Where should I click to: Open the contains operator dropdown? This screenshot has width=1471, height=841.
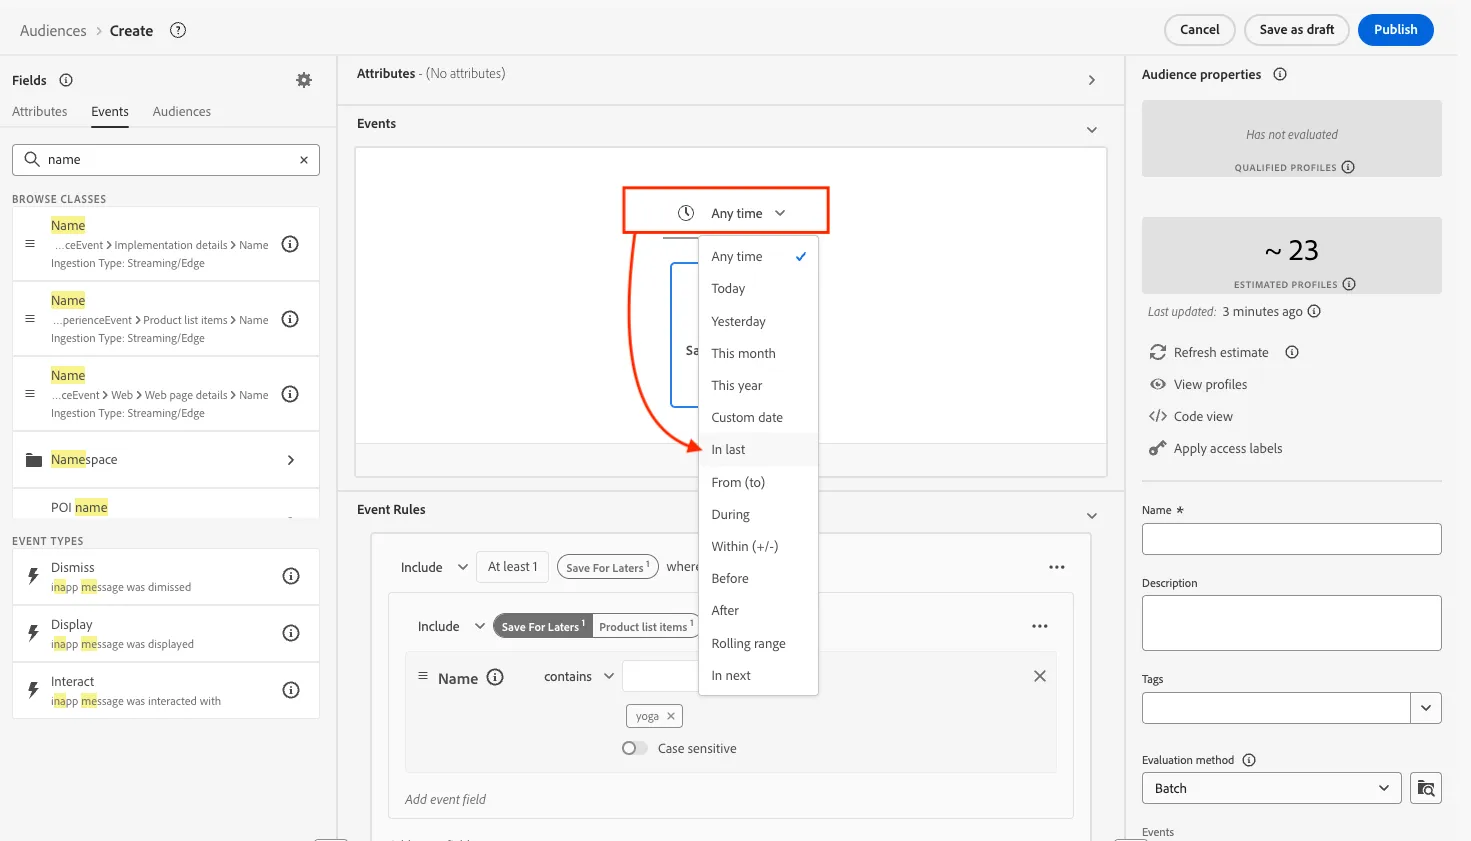[579, 677]
